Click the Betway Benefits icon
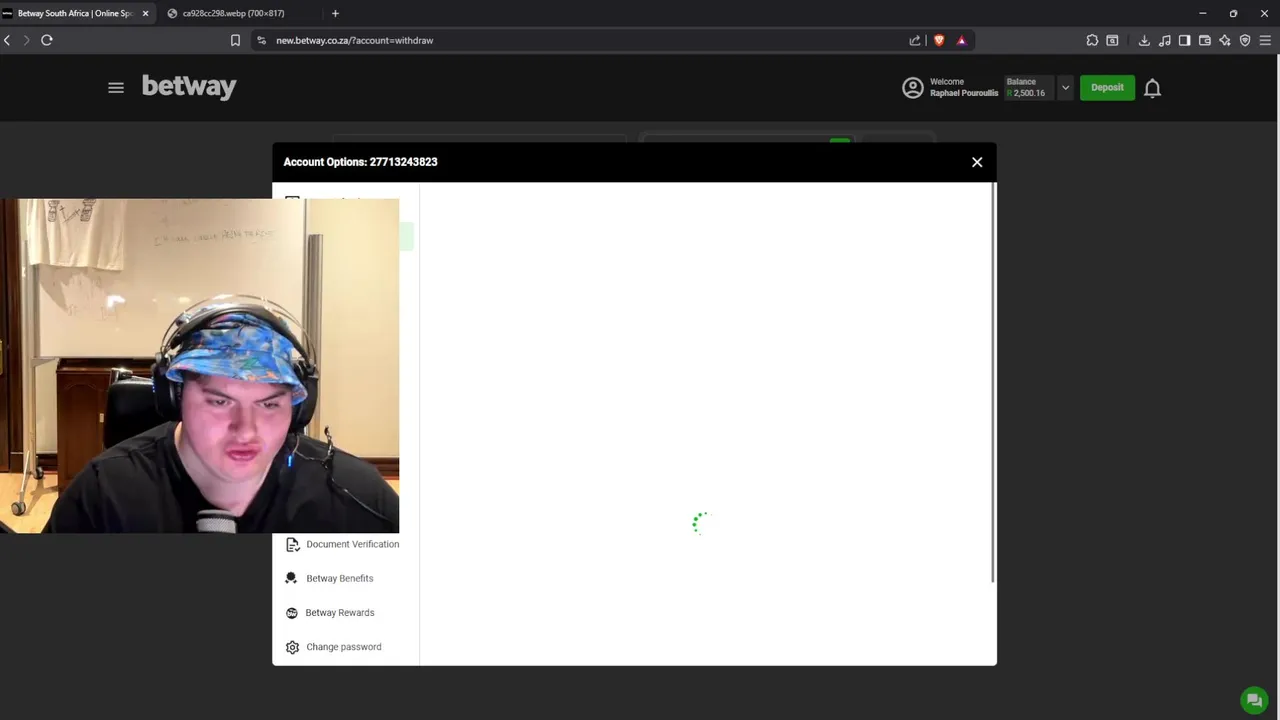1280x720 pixels. (x=292, y=578)
